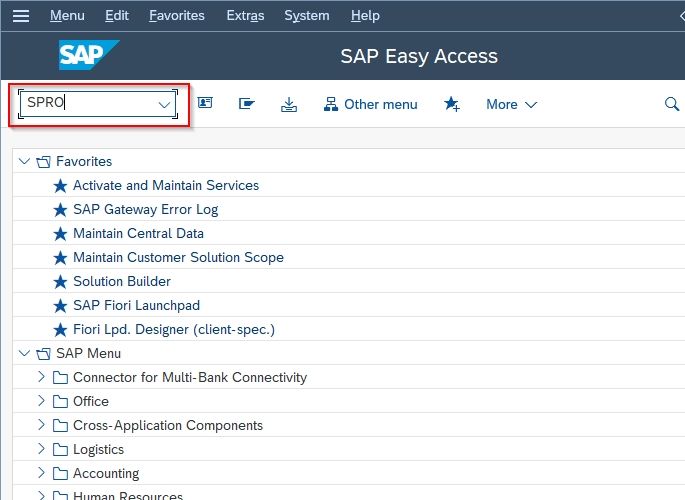The width and height of the screenshot is (685, 500).
Task: Open the More dropdown
Action: 512,104
